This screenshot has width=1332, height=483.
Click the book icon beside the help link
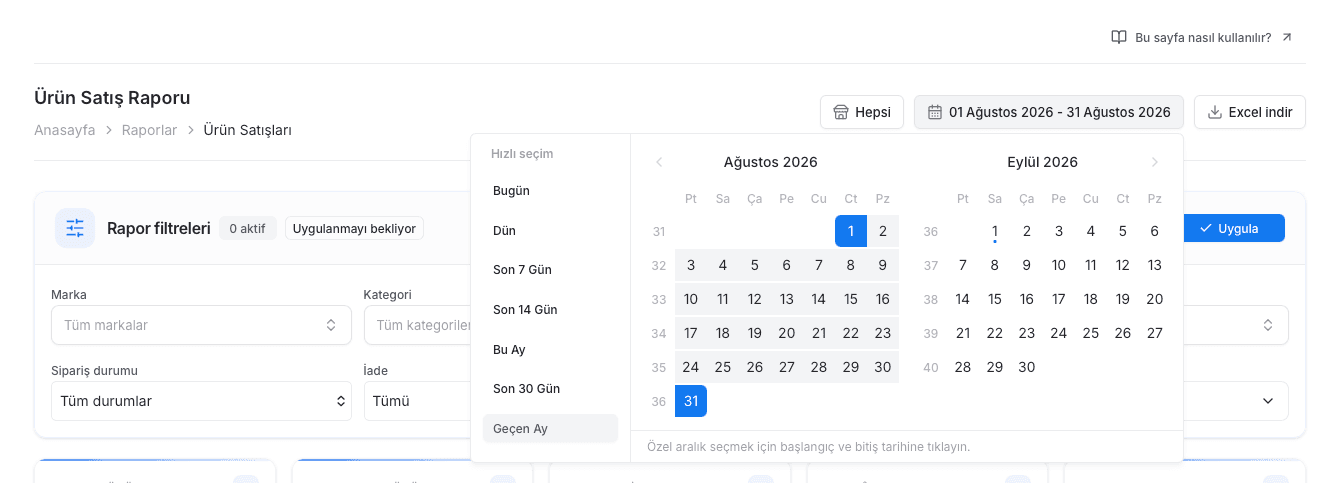click(x=1119, y=37)
